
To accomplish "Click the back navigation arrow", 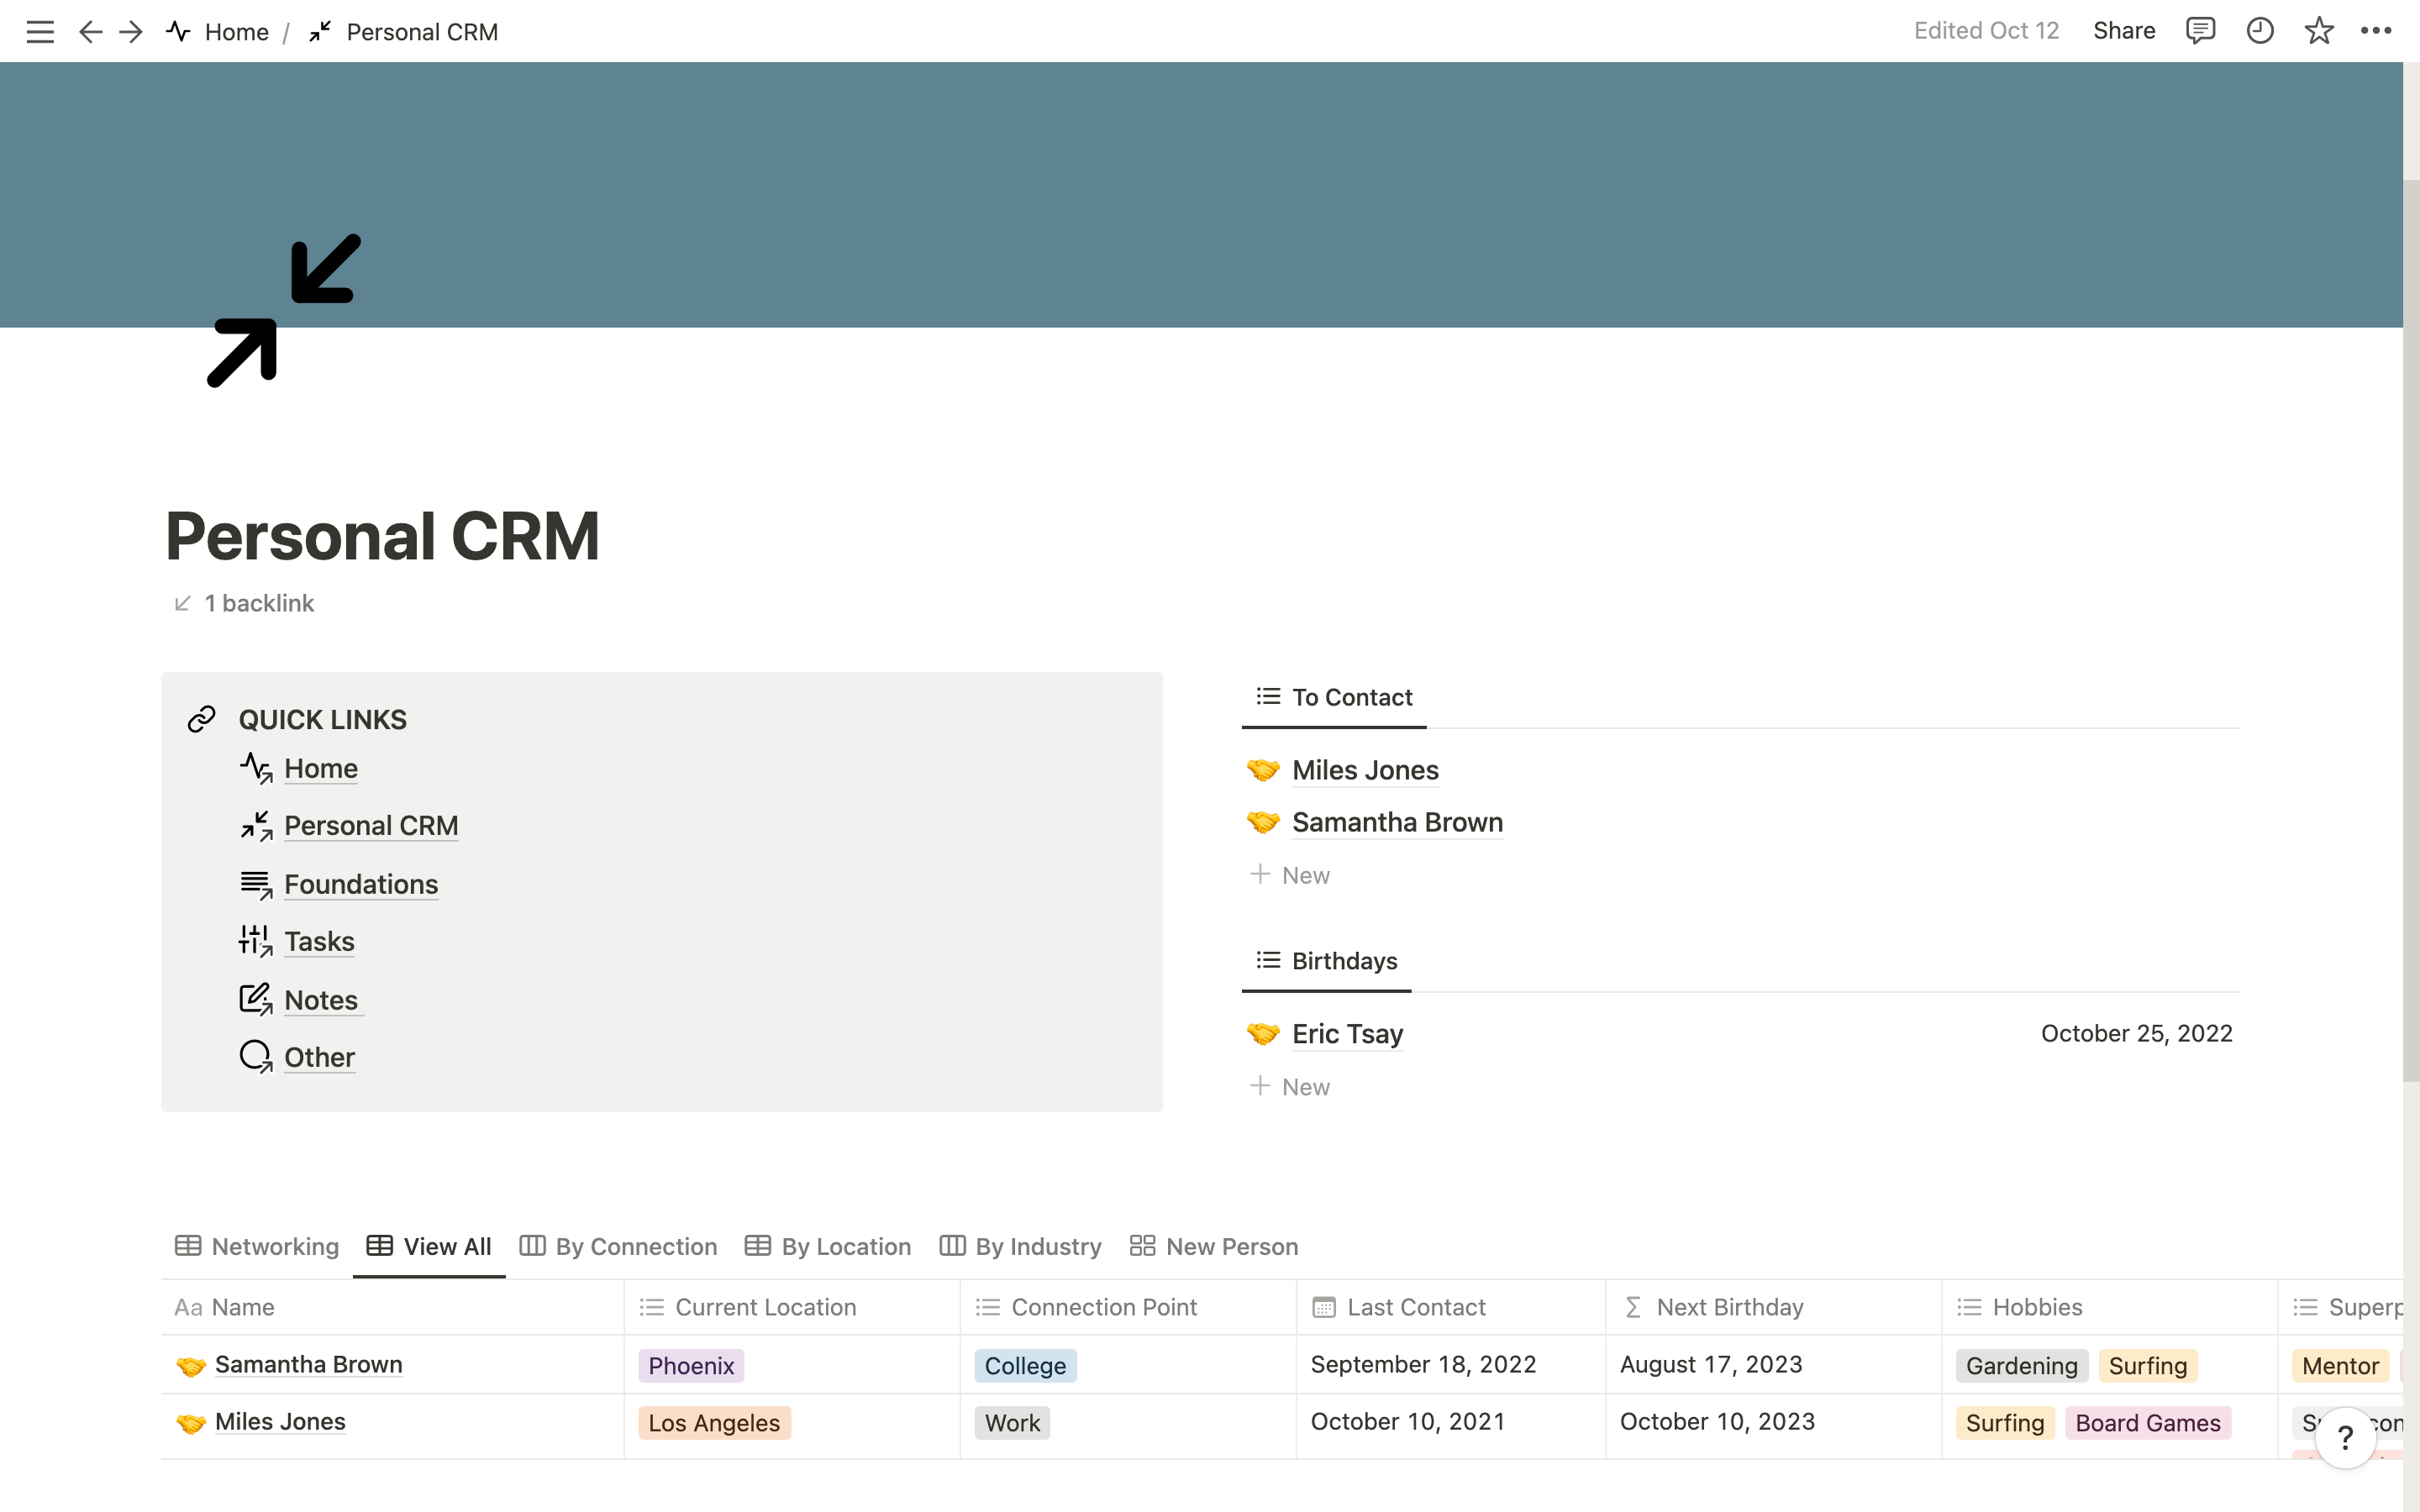I will click(90, 32).
